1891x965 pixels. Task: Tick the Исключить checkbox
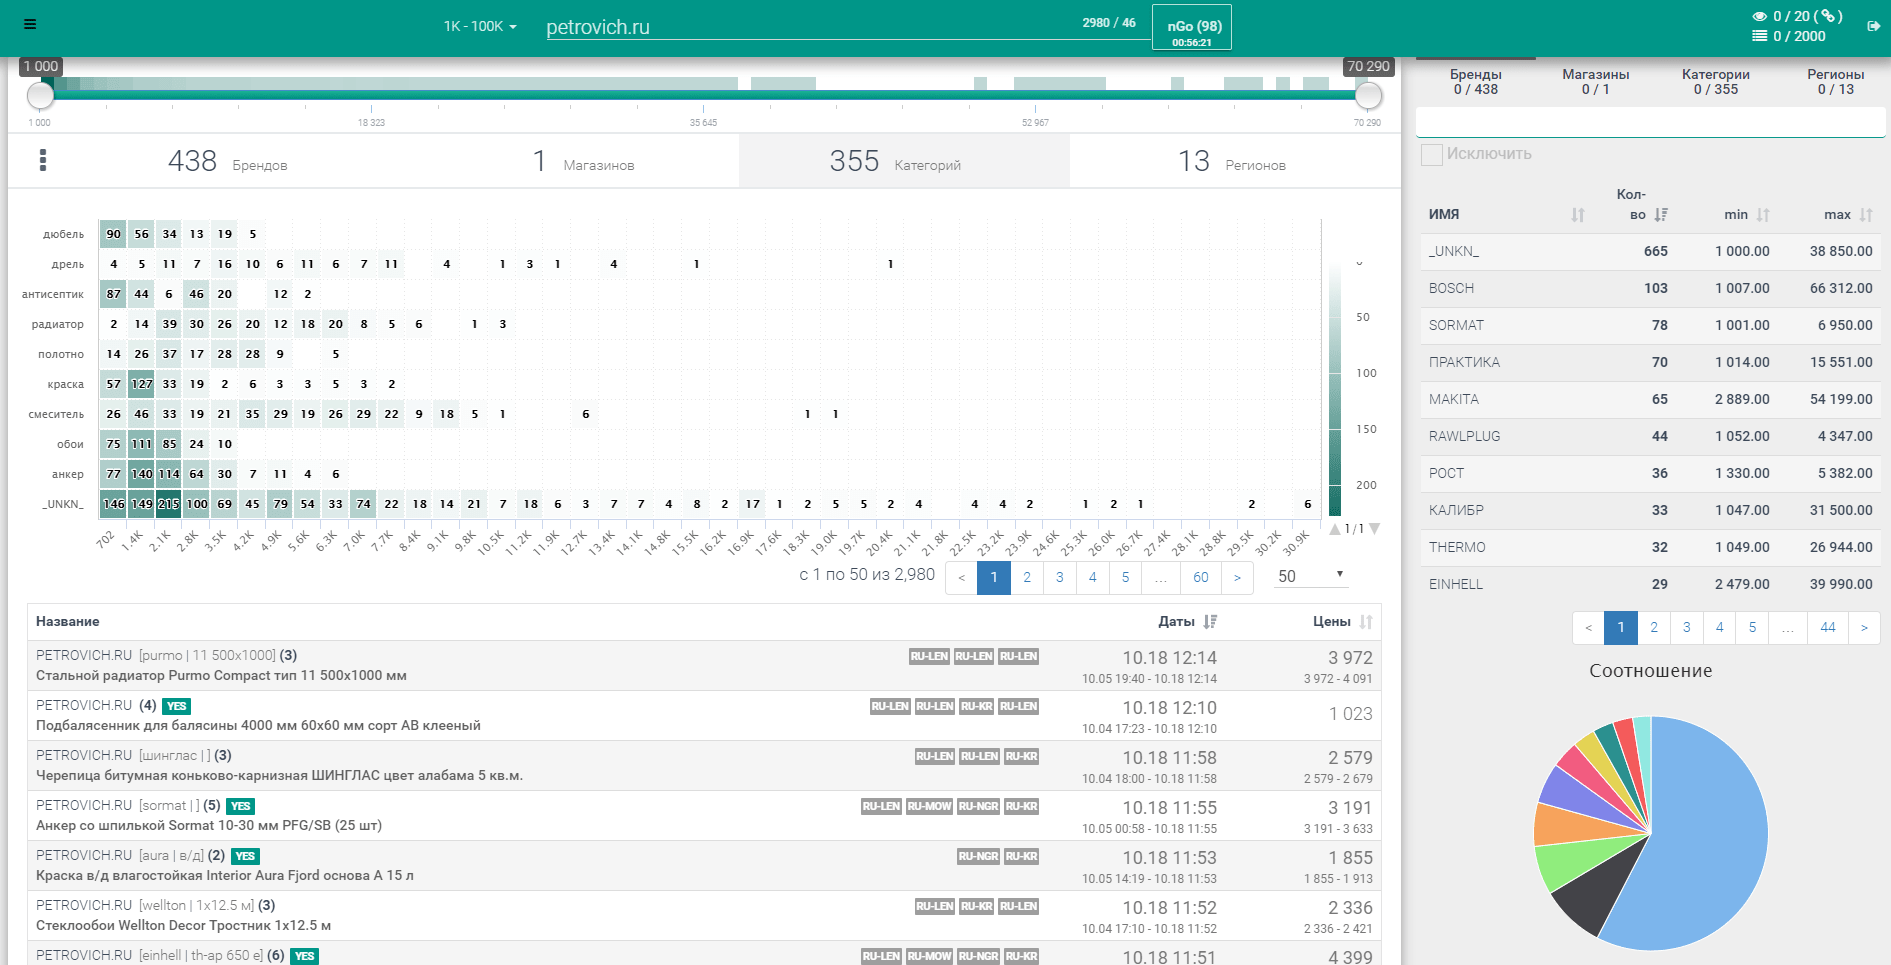[1432, 155]
